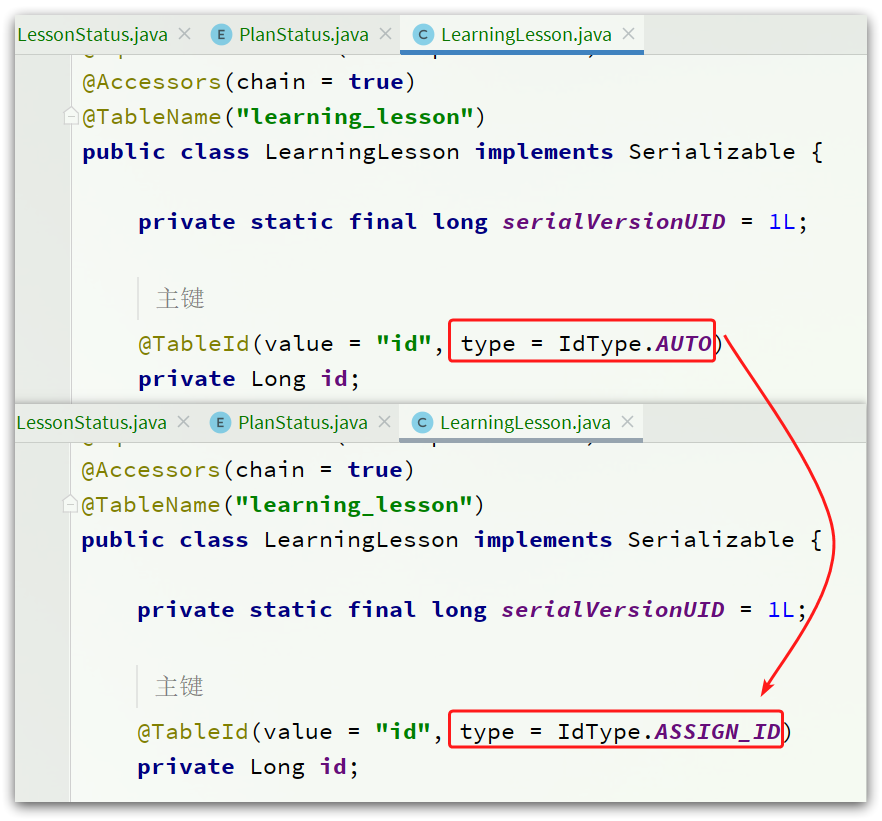This screenshot has height=821, width=882.
Task: Click Serializable in lower editor class declaration
Action: (710, 540)
